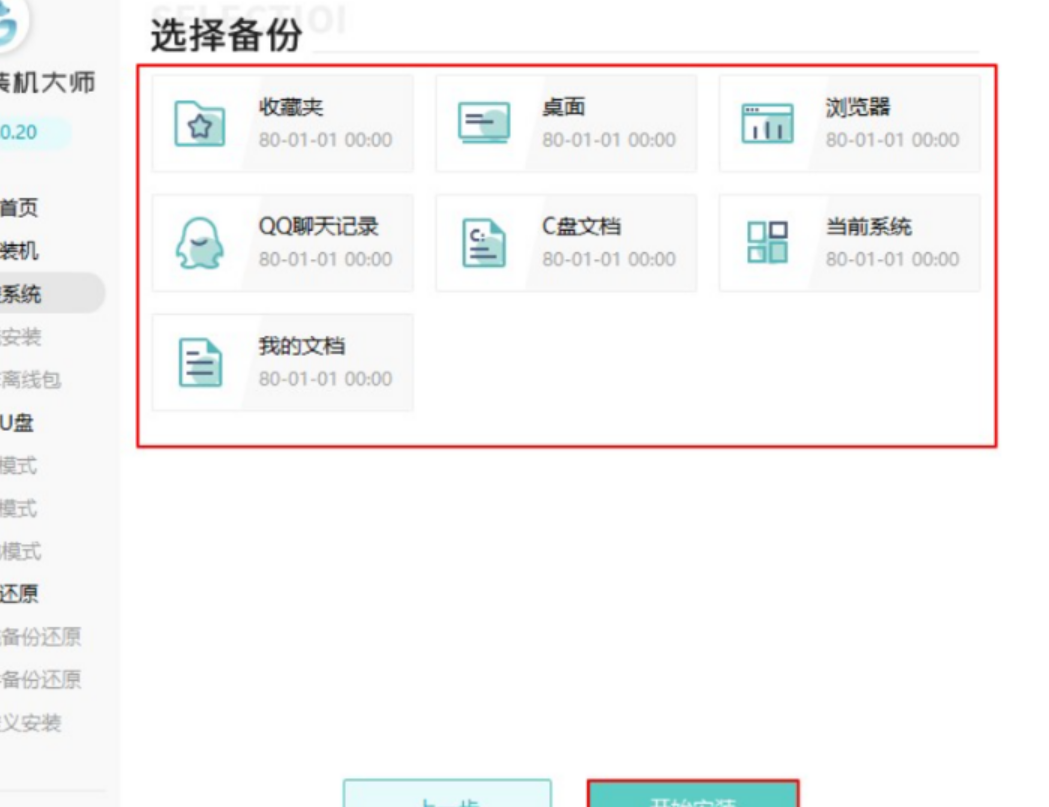Open the 装机 sidebar item
The height and width of the screenshot is (807, 1049).
pos(19,251)
